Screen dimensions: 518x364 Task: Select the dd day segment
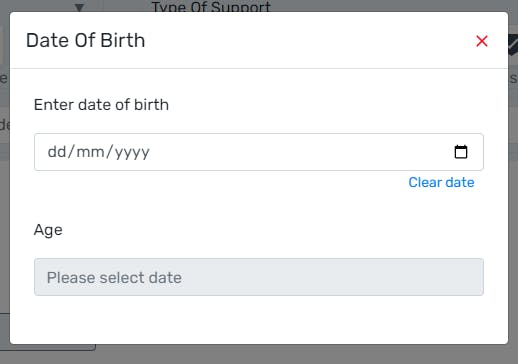(x=57, y=152)
